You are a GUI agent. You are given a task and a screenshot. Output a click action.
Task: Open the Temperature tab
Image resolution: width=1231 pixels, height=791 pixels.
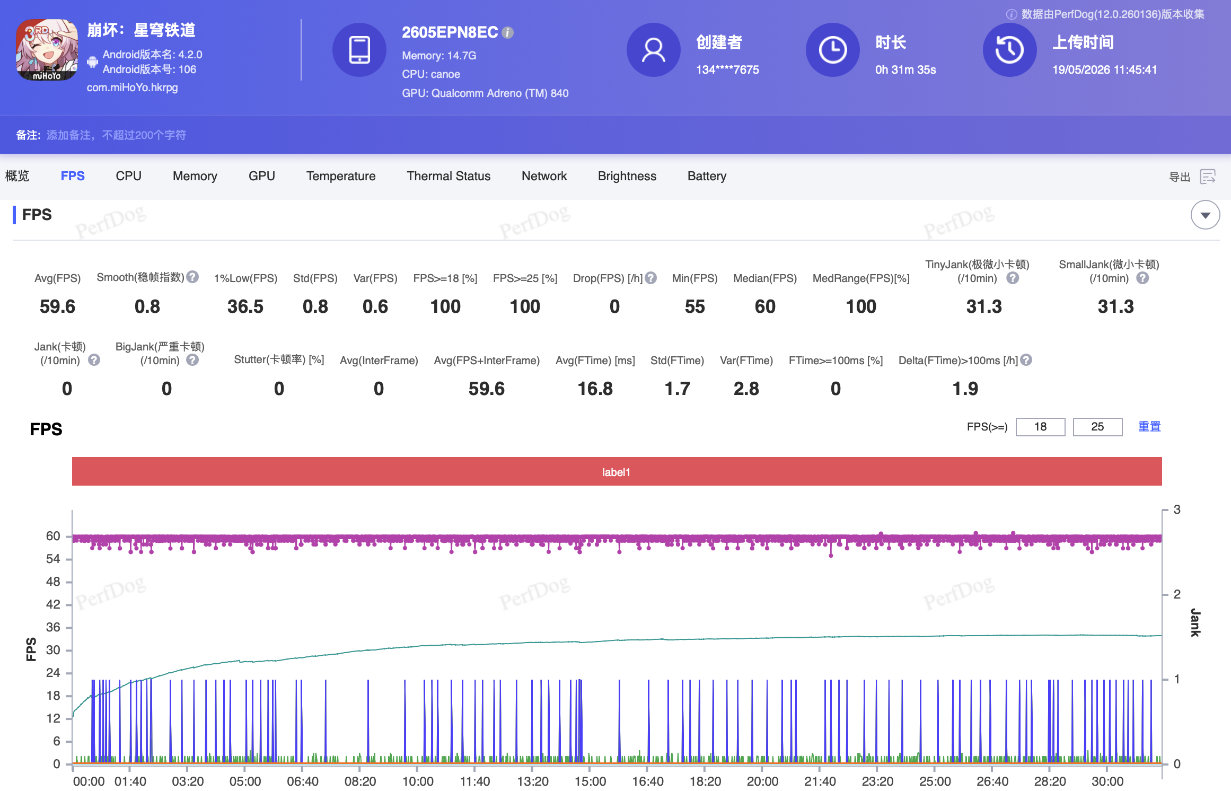341,176
